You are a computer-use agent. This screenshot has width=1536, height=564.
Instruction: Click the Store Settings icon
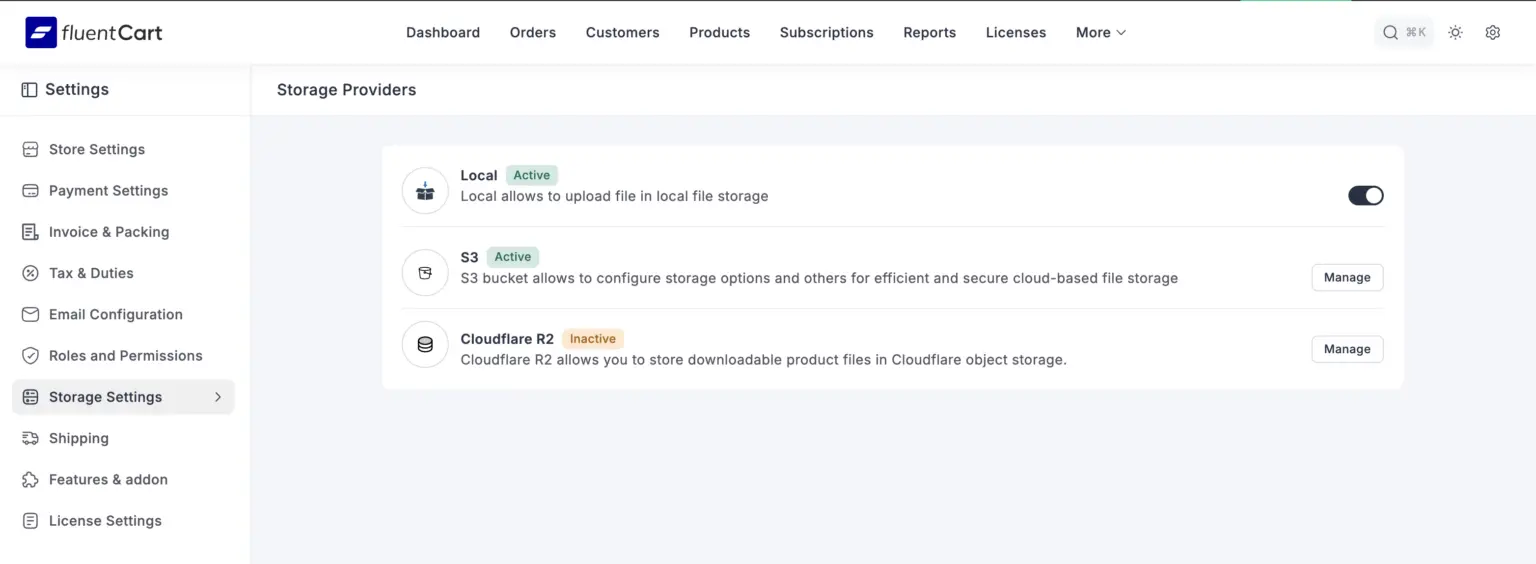[x=30, y=149]
